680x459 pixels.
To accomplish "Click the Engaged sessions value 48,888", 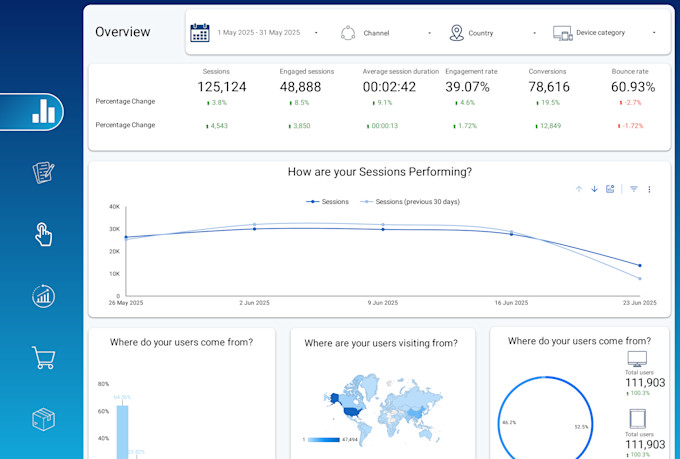I will tap(301, 87).
